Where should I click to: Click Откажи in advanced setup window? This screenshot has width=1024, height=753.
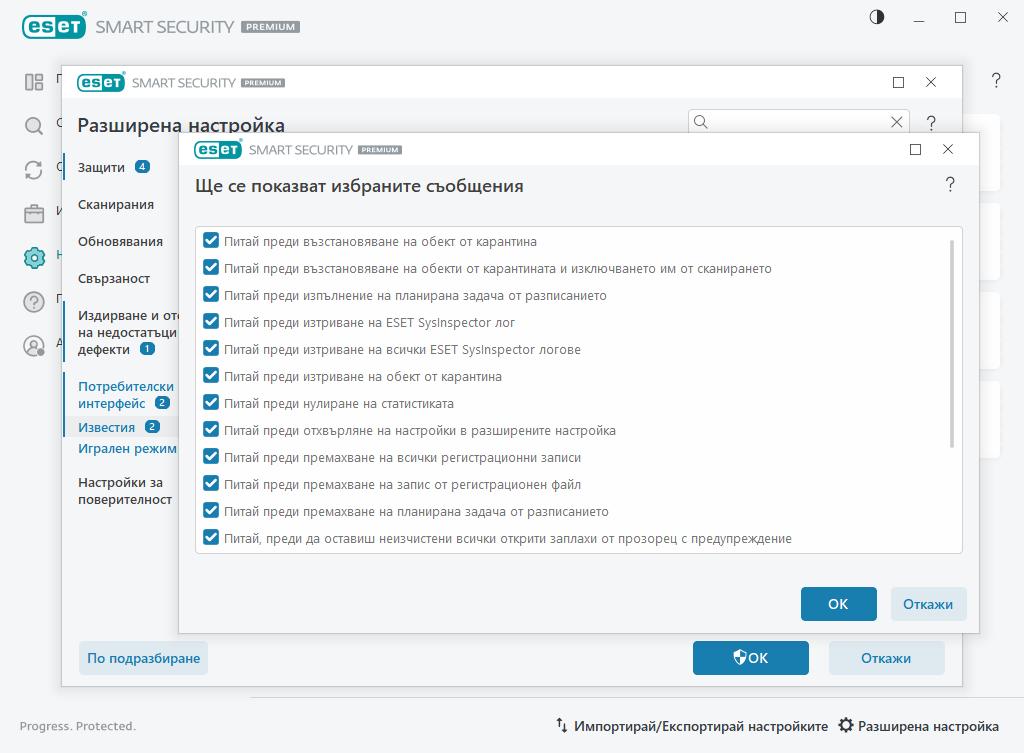point(886,658)
